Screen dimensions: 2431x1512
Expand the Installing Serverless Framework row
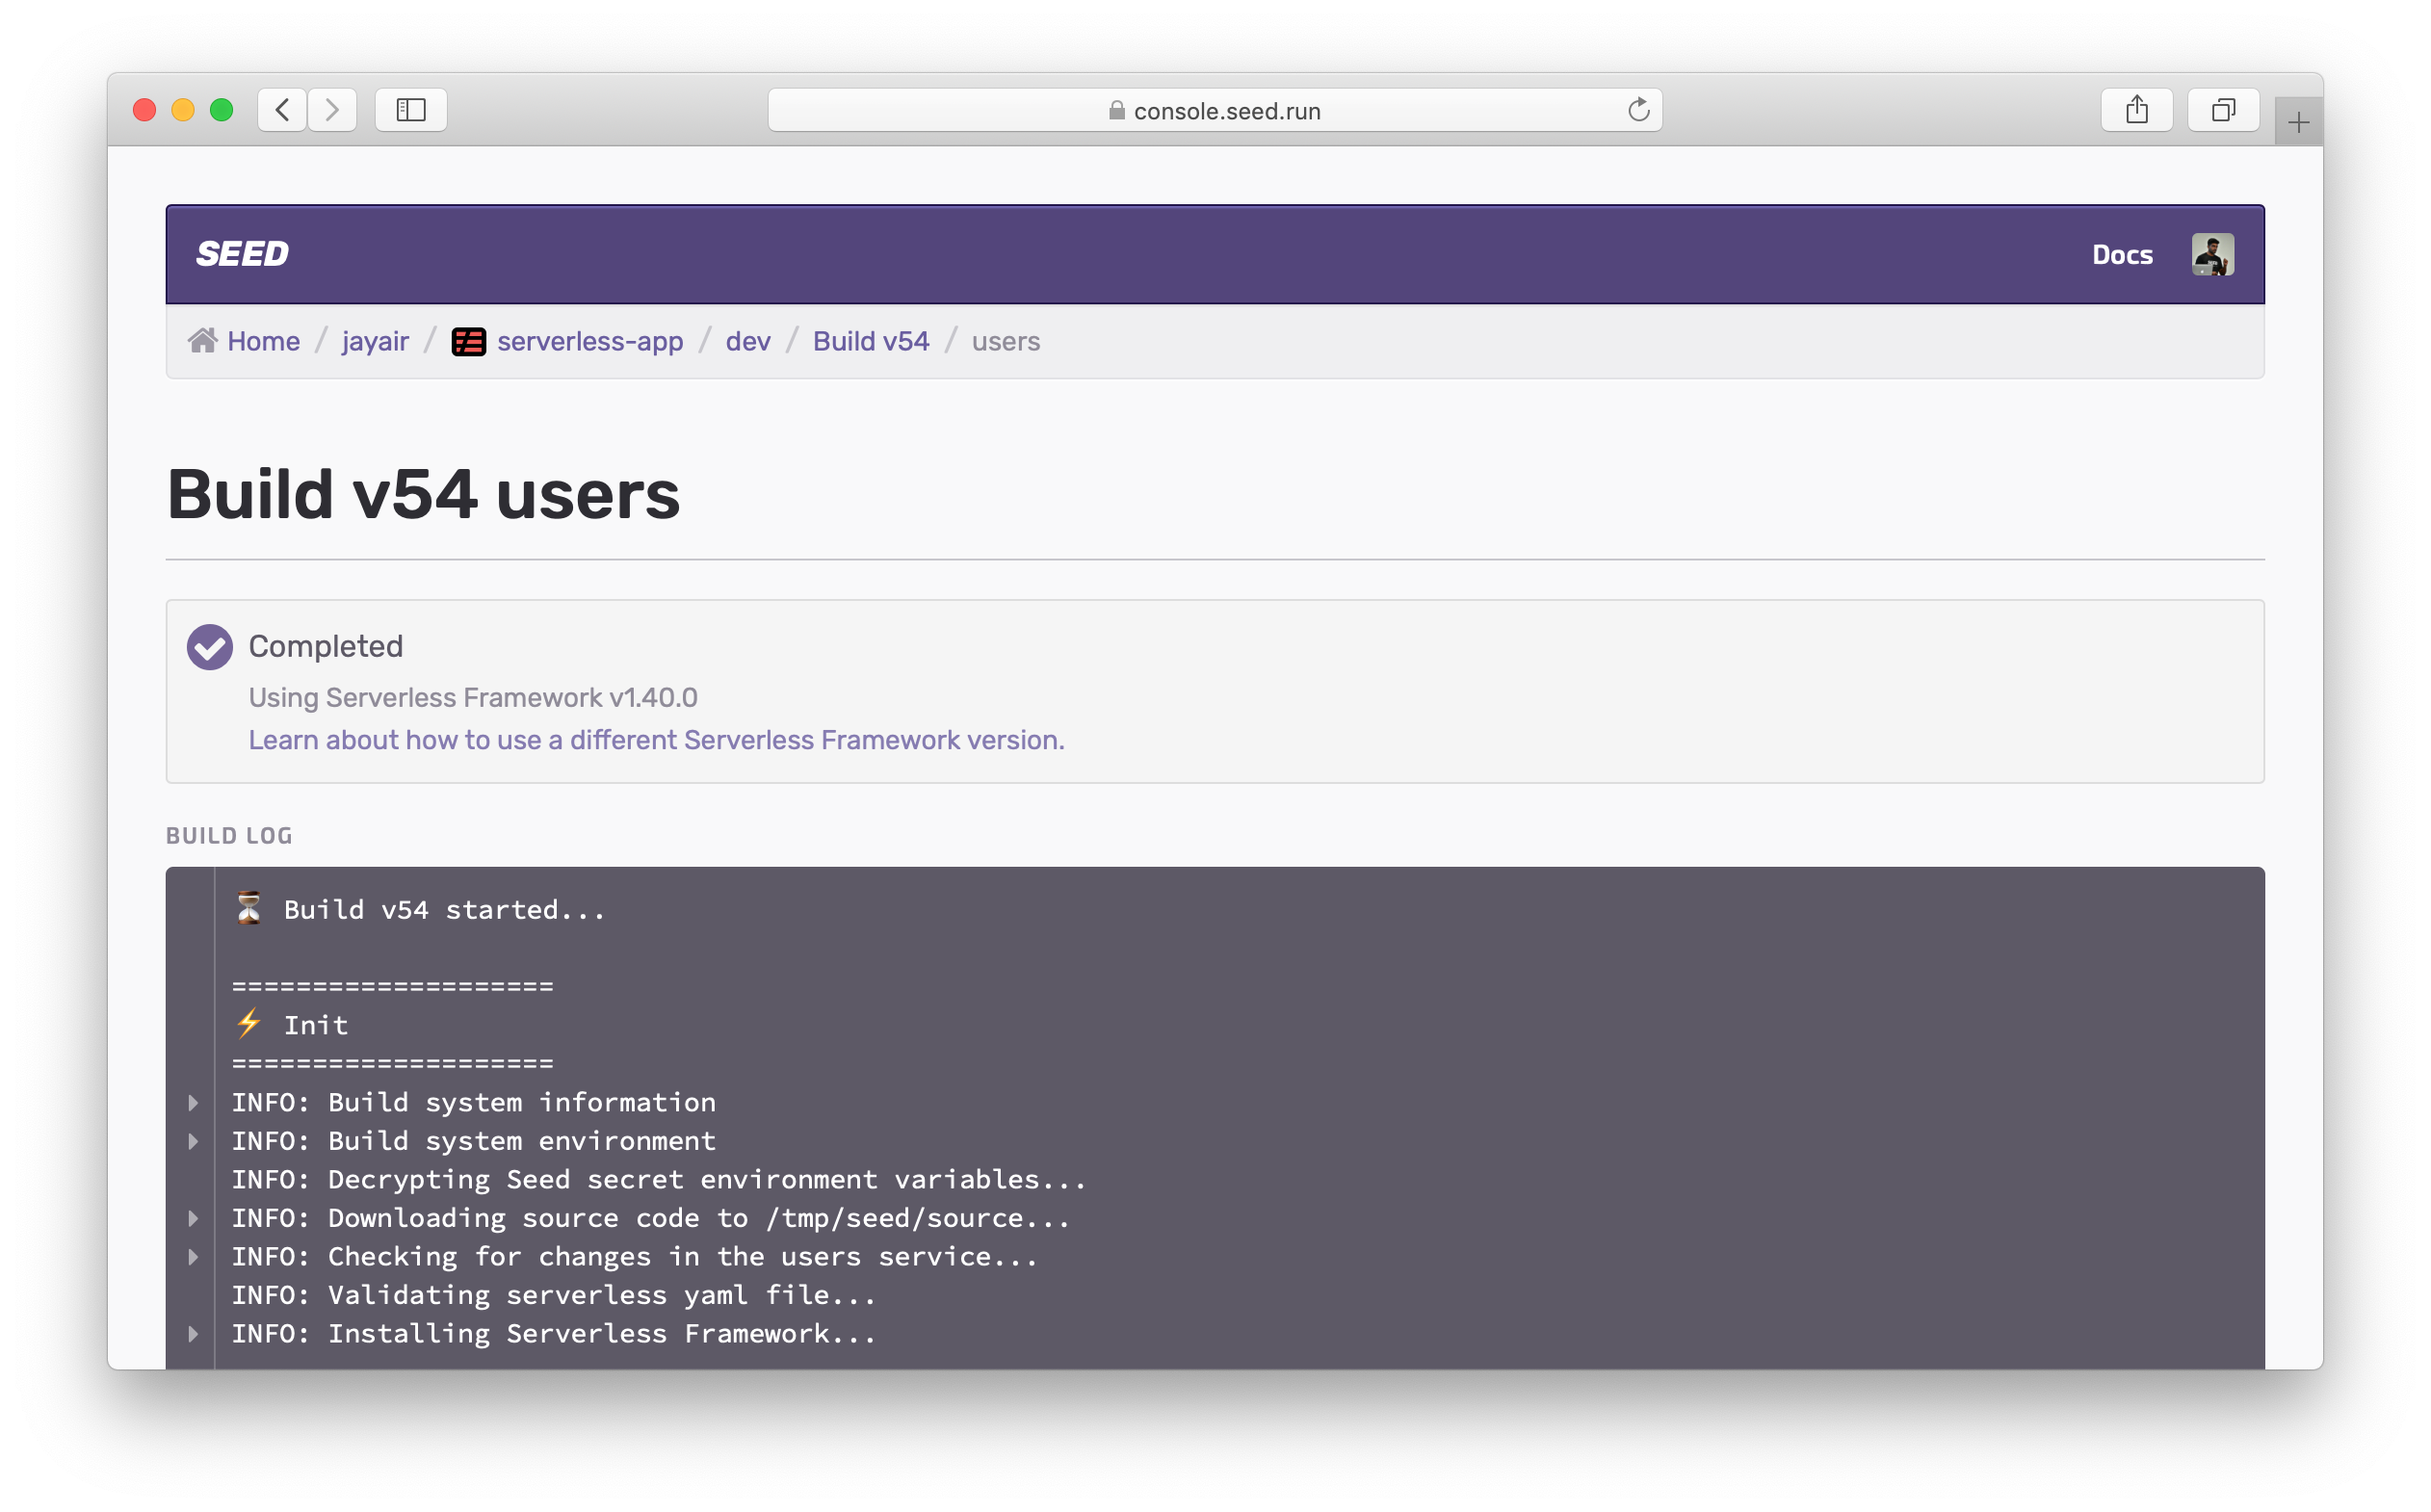click(x=194, y=1333)
